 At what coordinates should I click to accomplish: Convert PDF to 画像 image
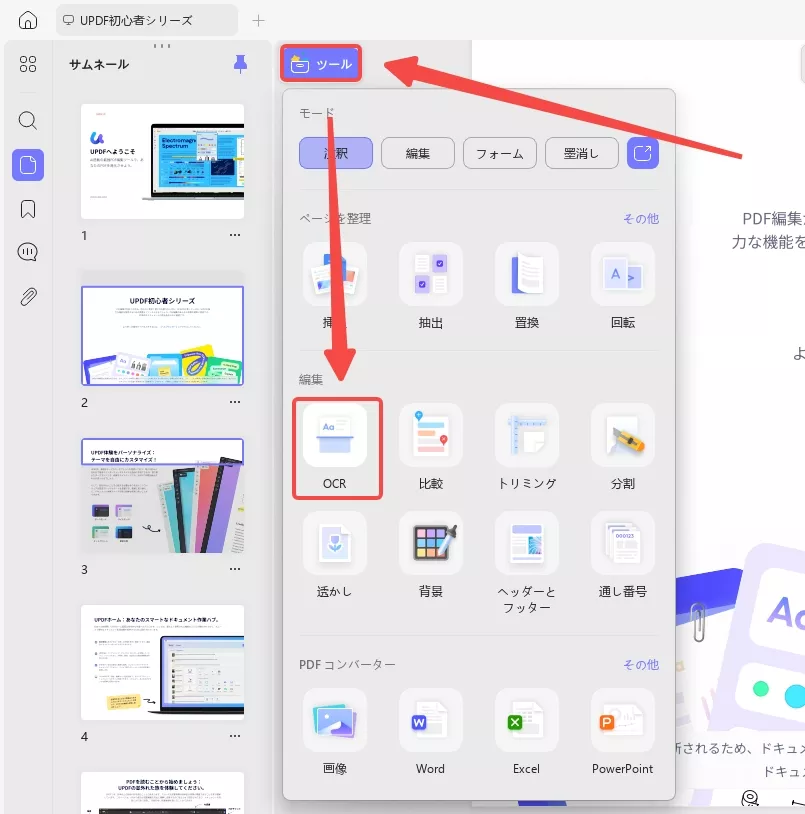coord(335,732)
